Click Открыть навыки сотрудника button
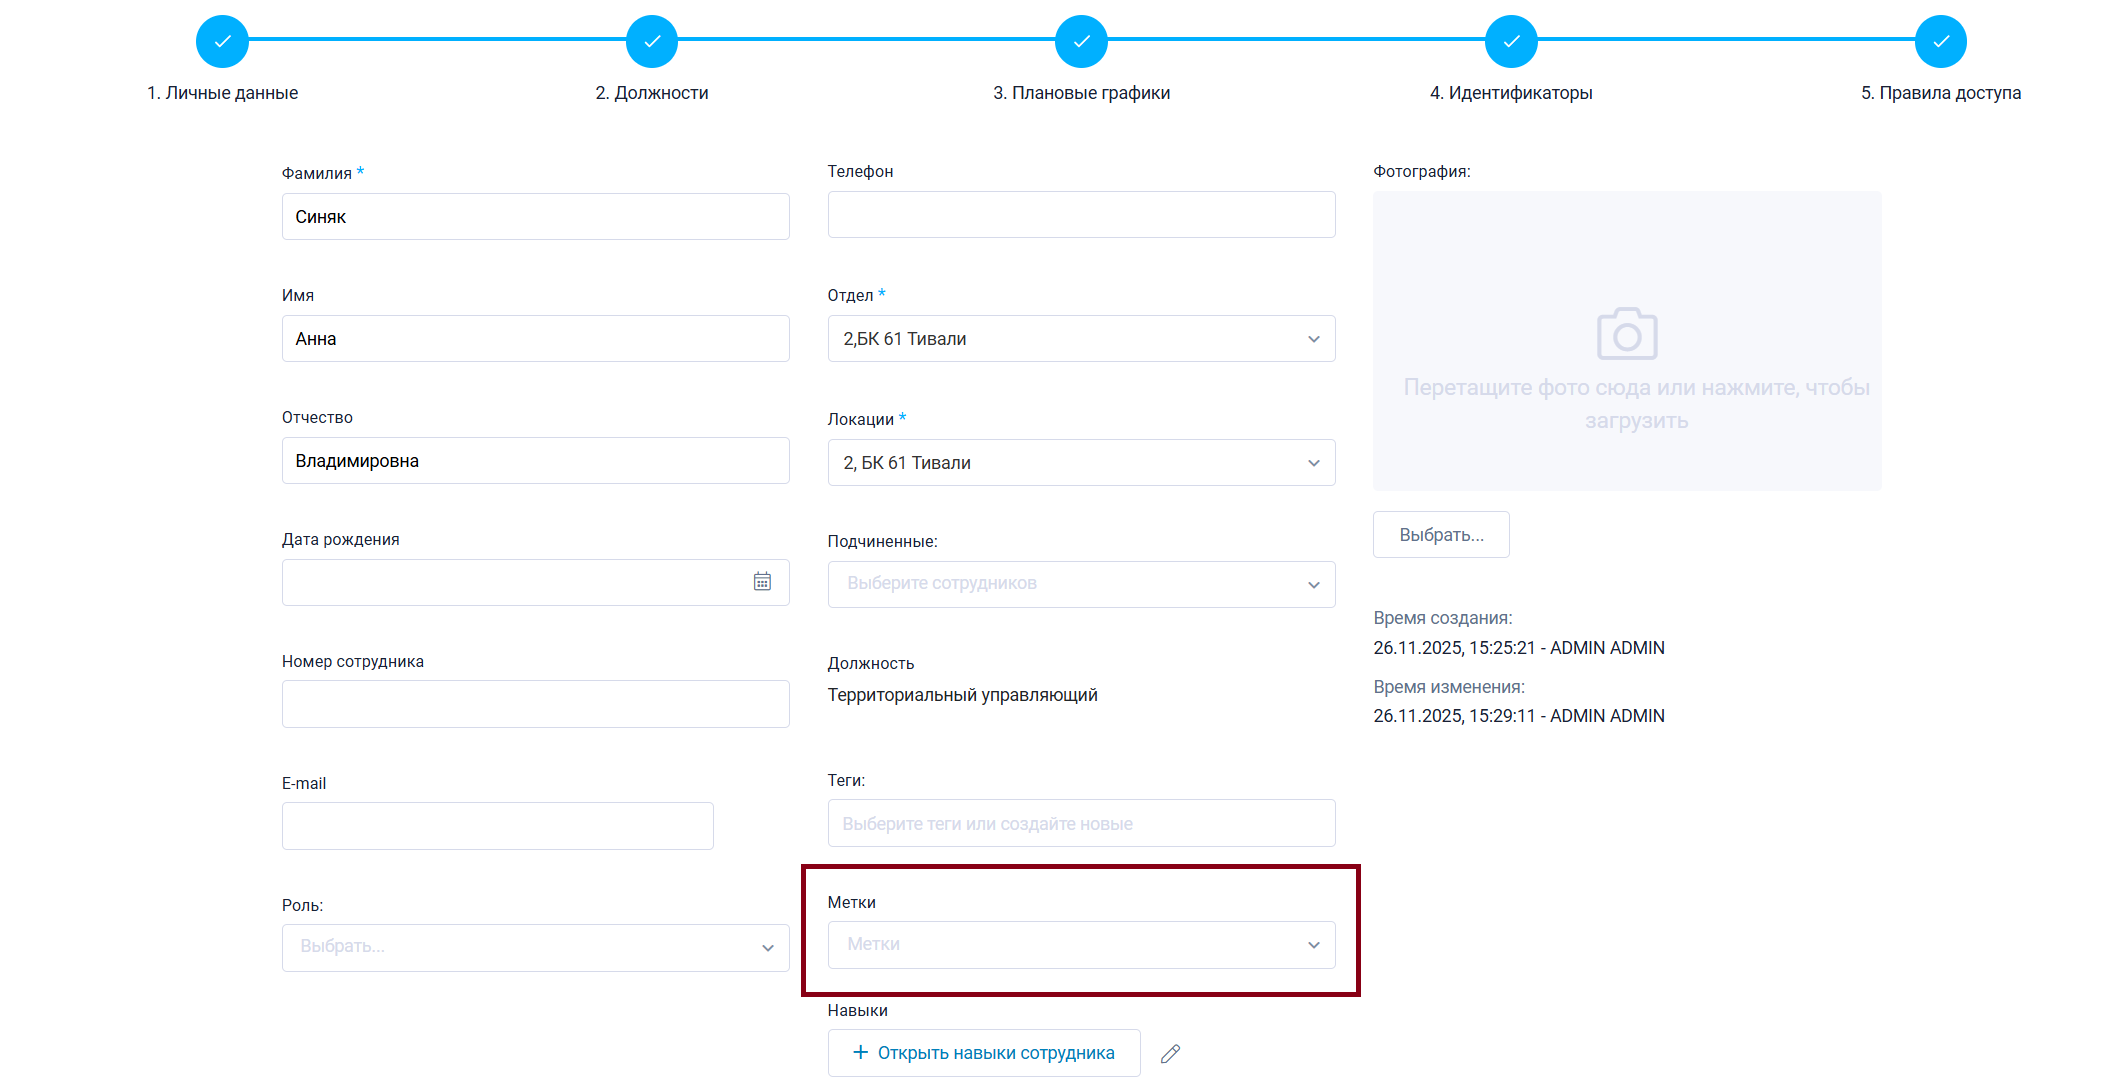 point(984,1053)
